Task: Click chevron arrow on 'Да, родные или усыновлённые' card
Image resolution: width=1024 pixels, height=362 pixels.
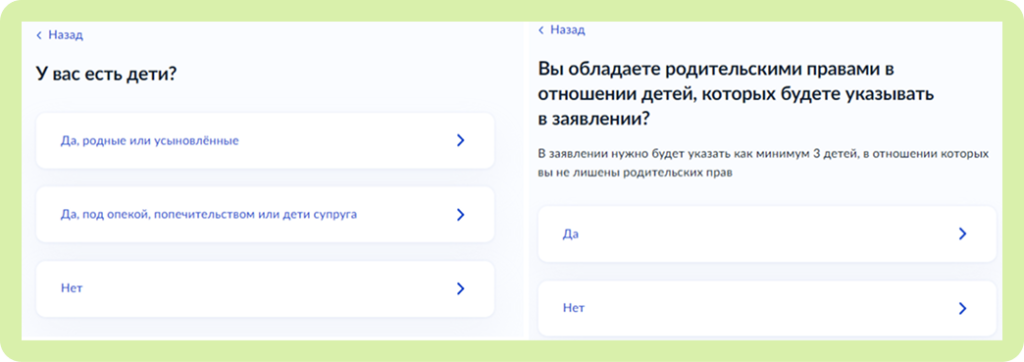Action: (460, 140)
